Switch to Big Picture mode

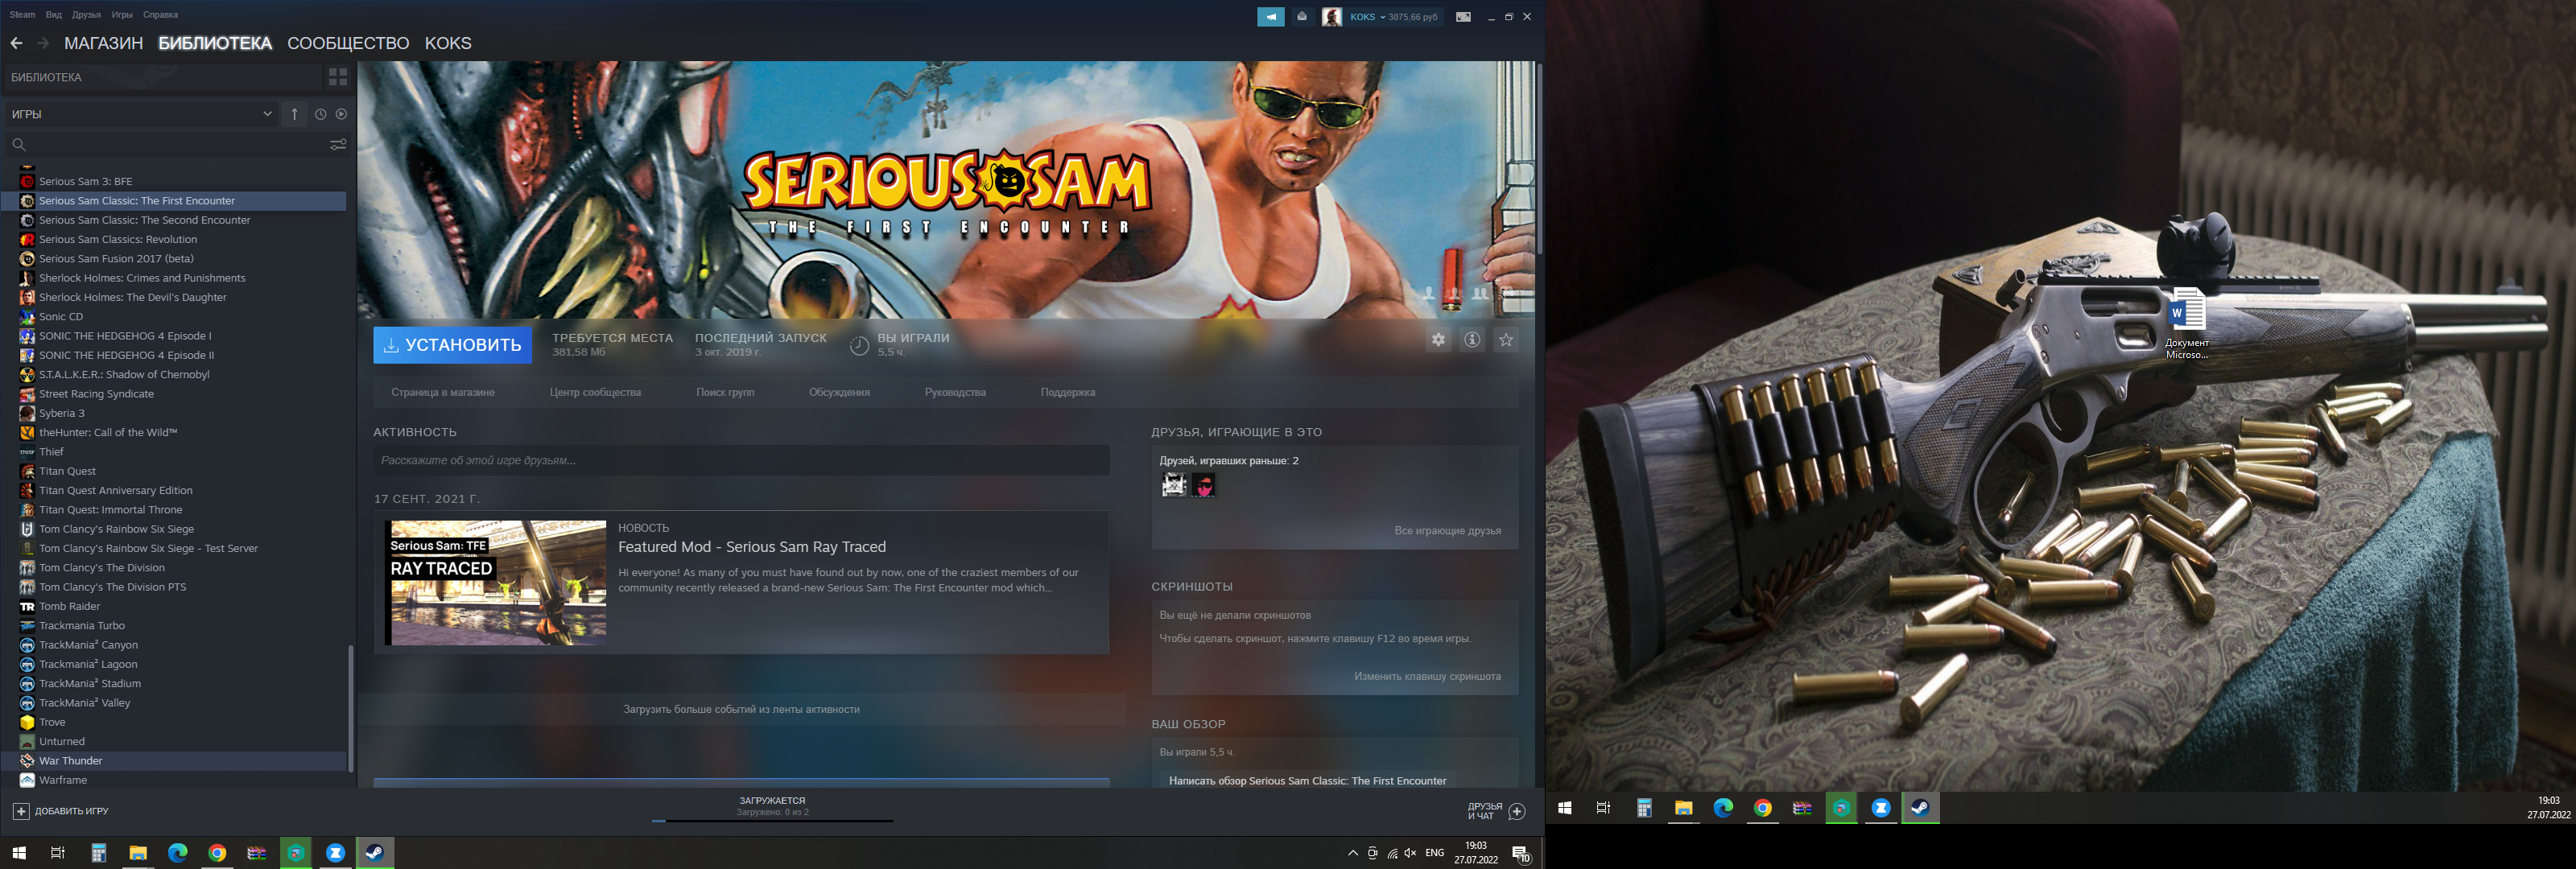[x=1463, y=17]
